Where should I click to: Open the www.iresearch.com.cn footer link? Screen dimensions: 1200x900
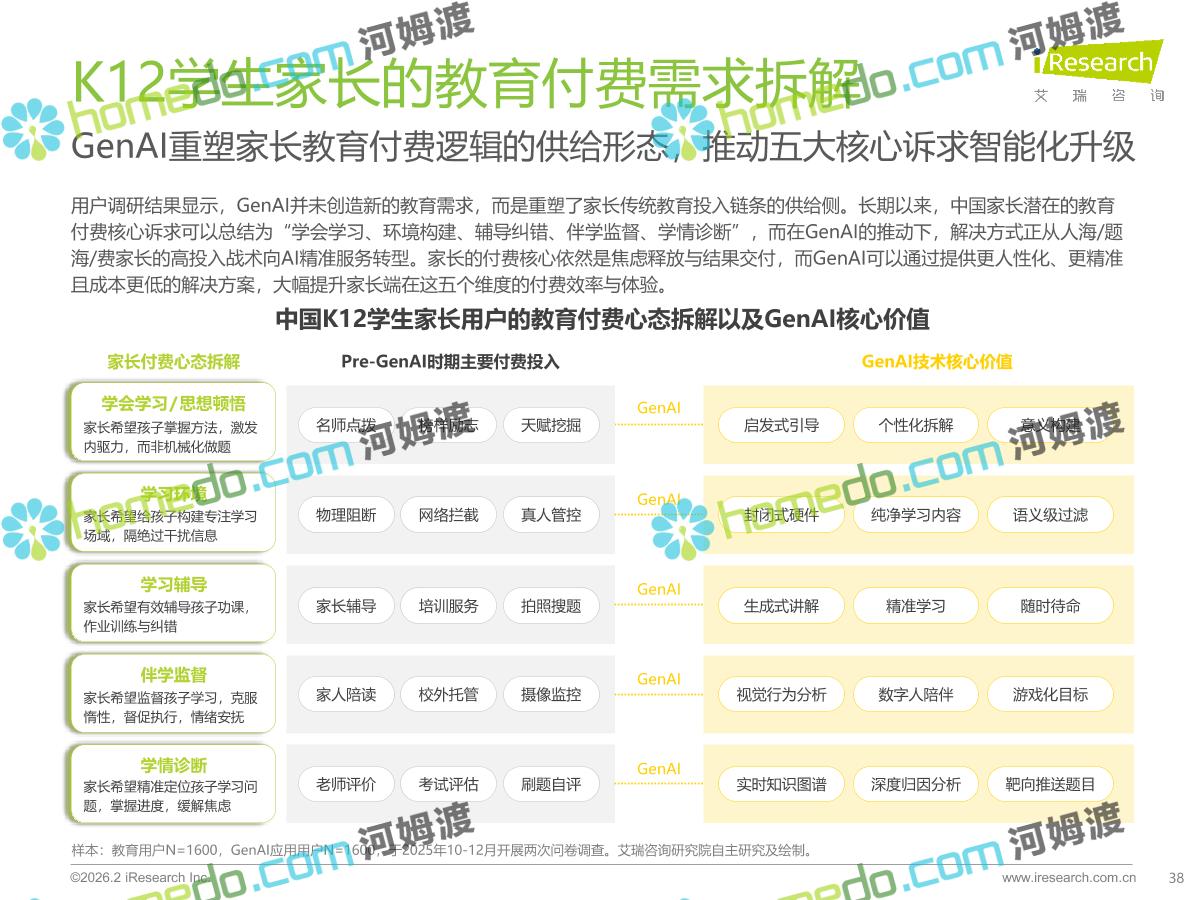tap(1068, 878)
